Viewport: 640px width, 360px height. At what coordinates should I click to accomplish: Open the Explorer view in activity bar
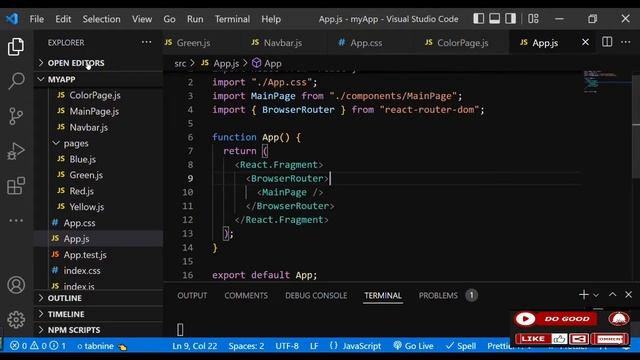tap(16, 47)
